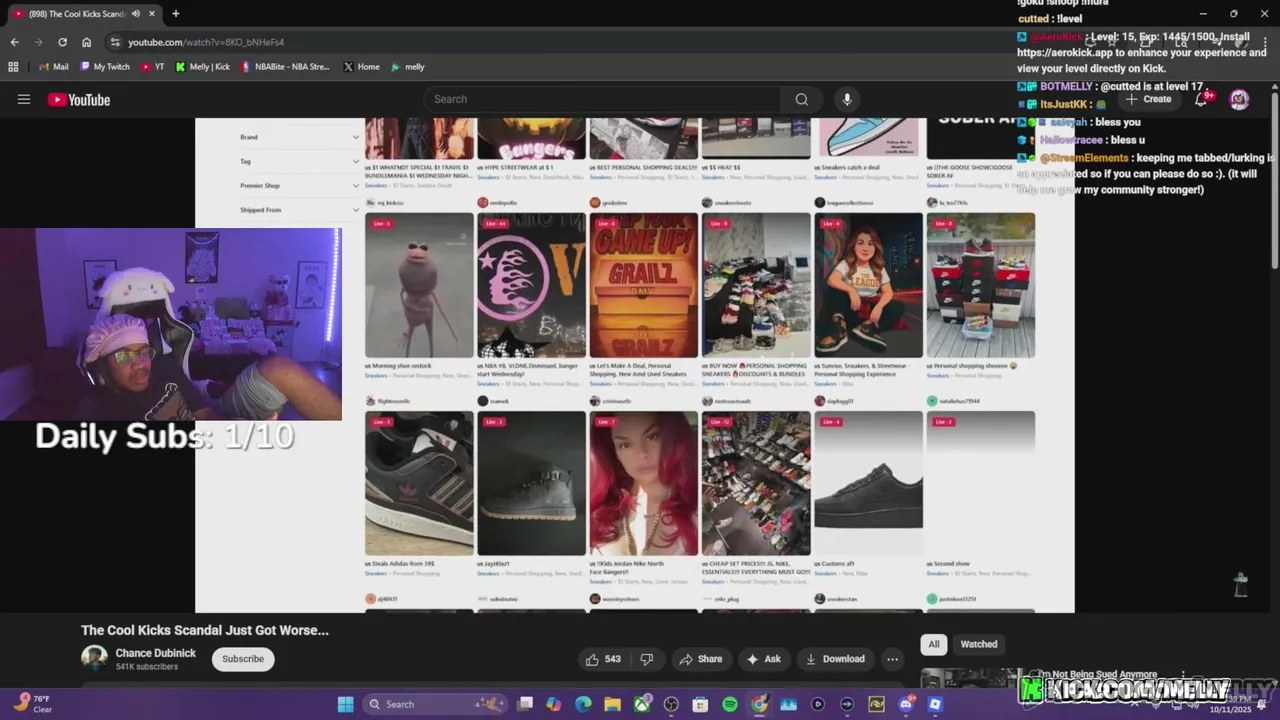The image size is (1280, 720).
Task: Open the Melly | Kick bookmark
Action: [x=202, y=67]
